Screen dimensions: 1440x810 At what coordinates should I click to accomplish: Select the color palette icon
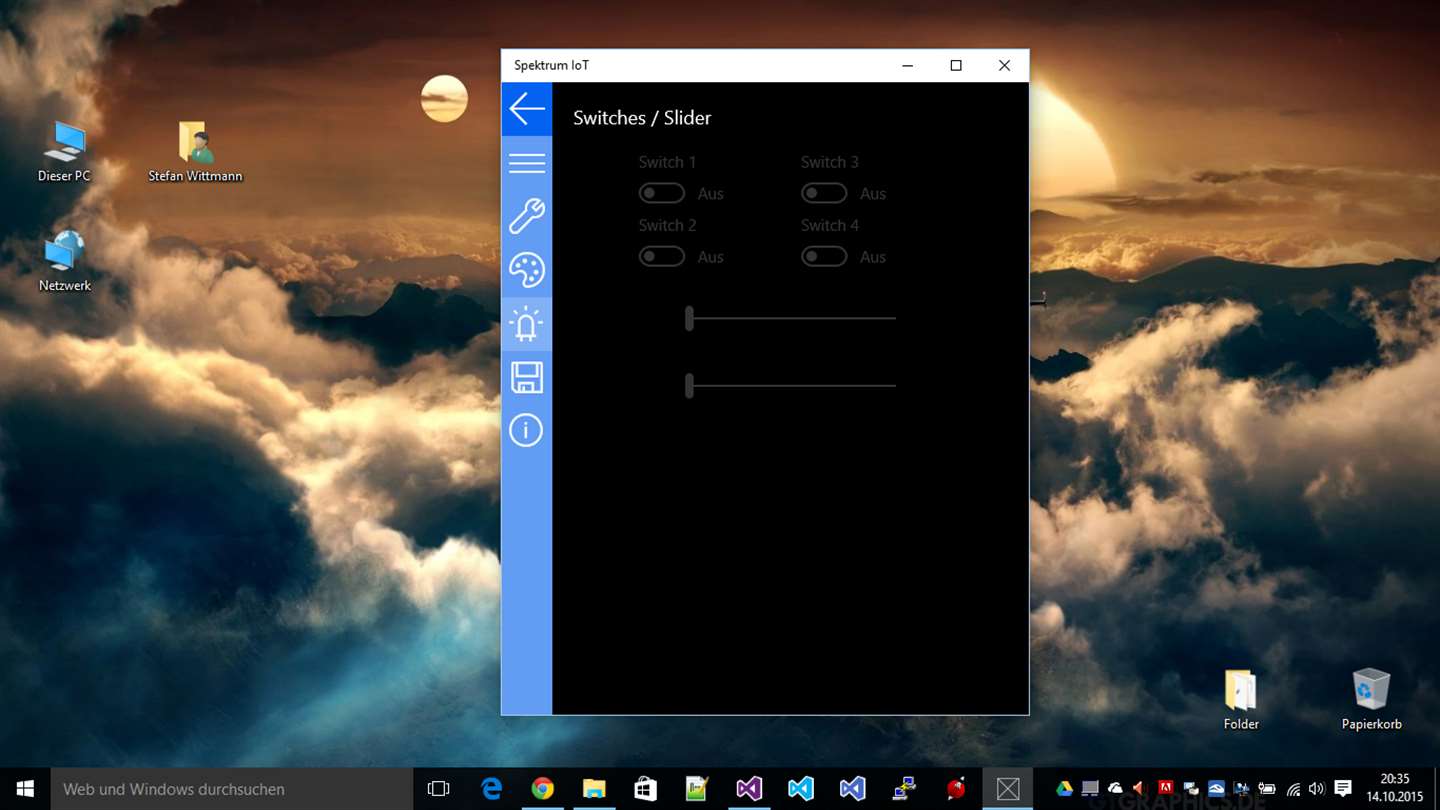coord(526,270)
